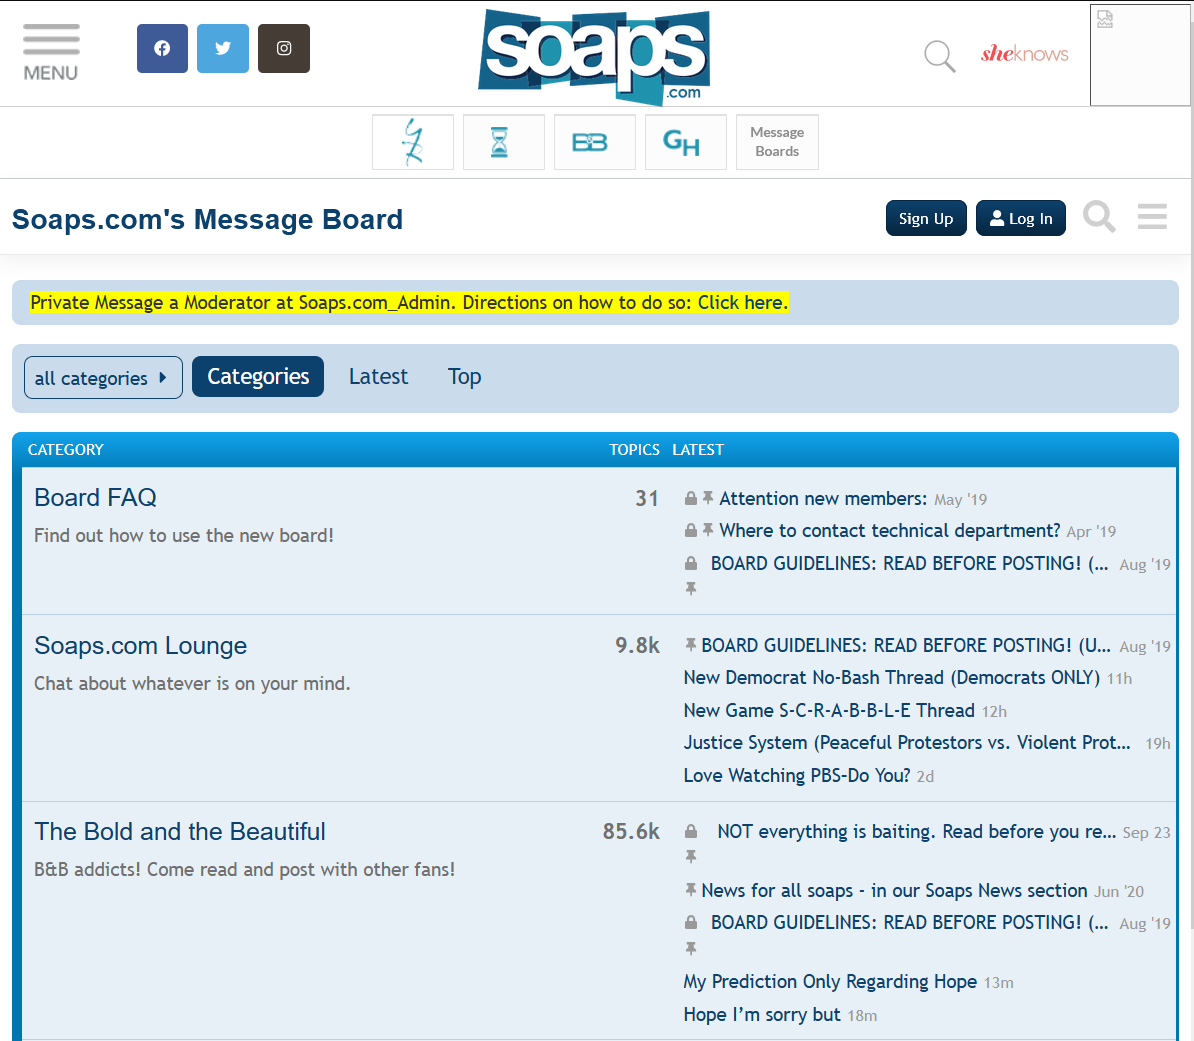Open the message board search magnifier
This screenshot has width=1194, height=1041.
1098,217
